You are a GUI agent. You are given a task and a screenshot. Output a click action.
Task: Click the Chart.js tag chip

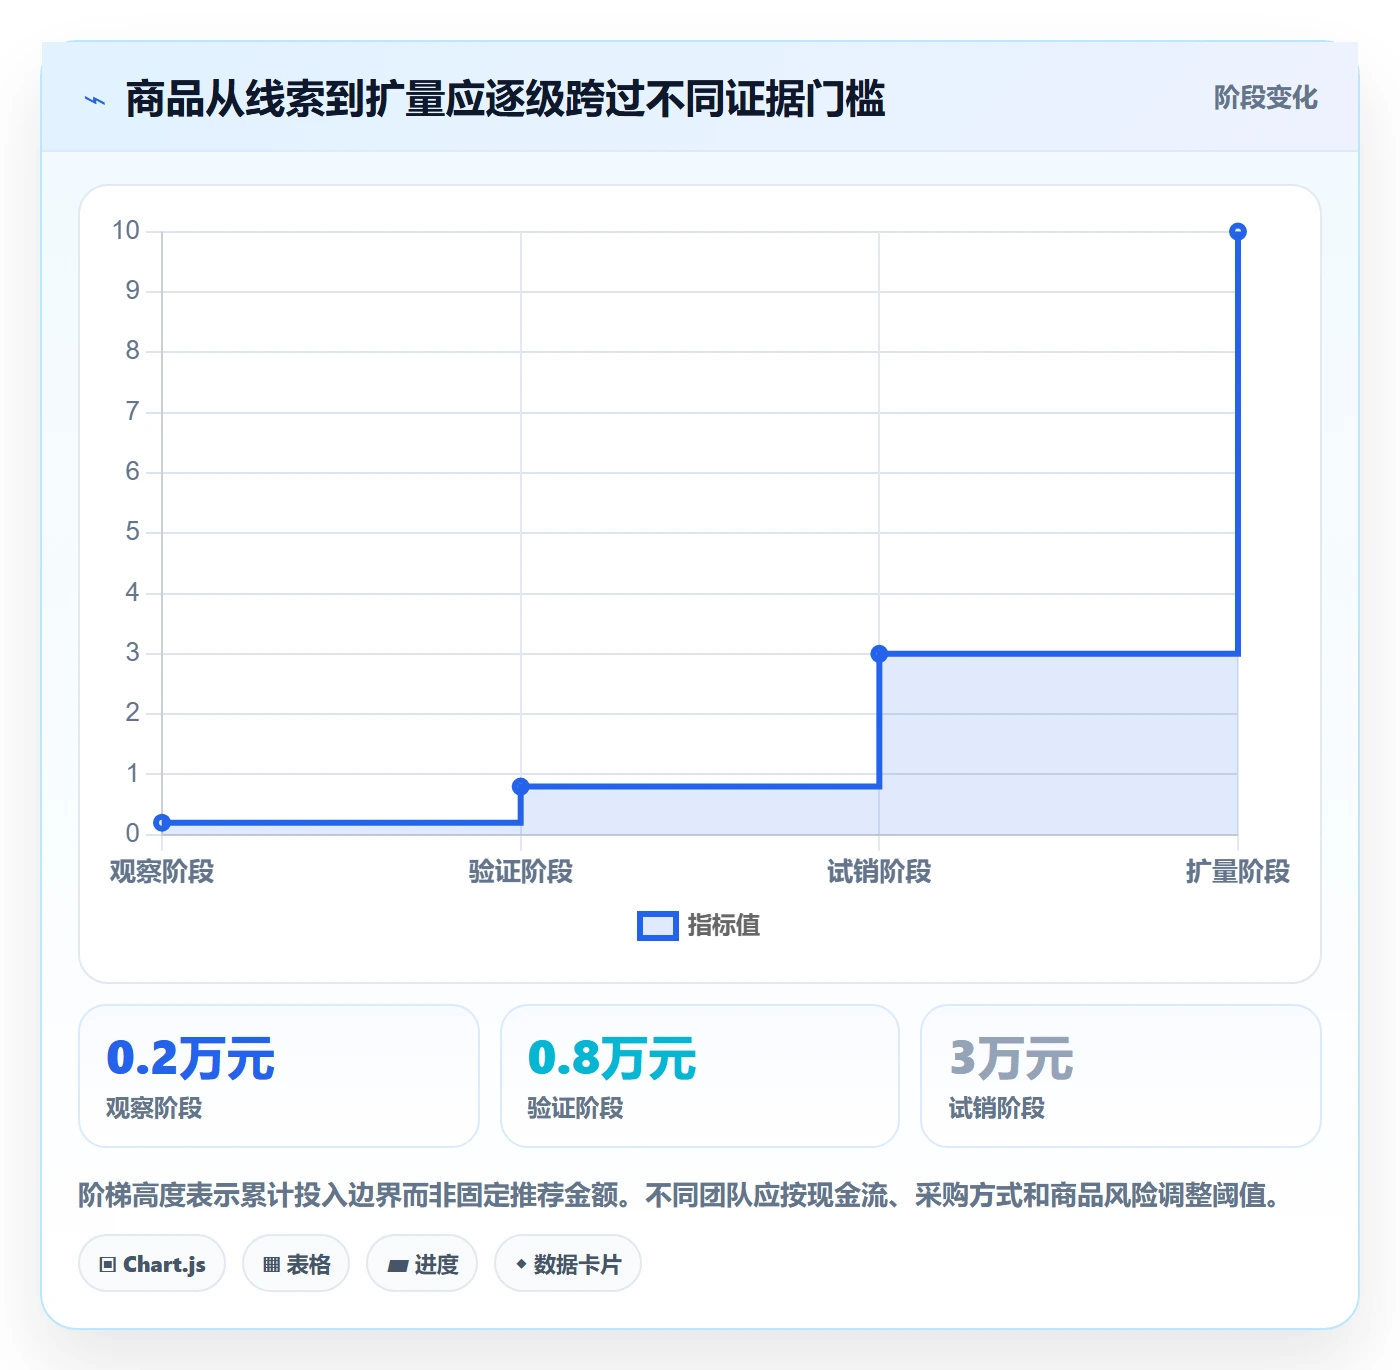coord(152,1264)
